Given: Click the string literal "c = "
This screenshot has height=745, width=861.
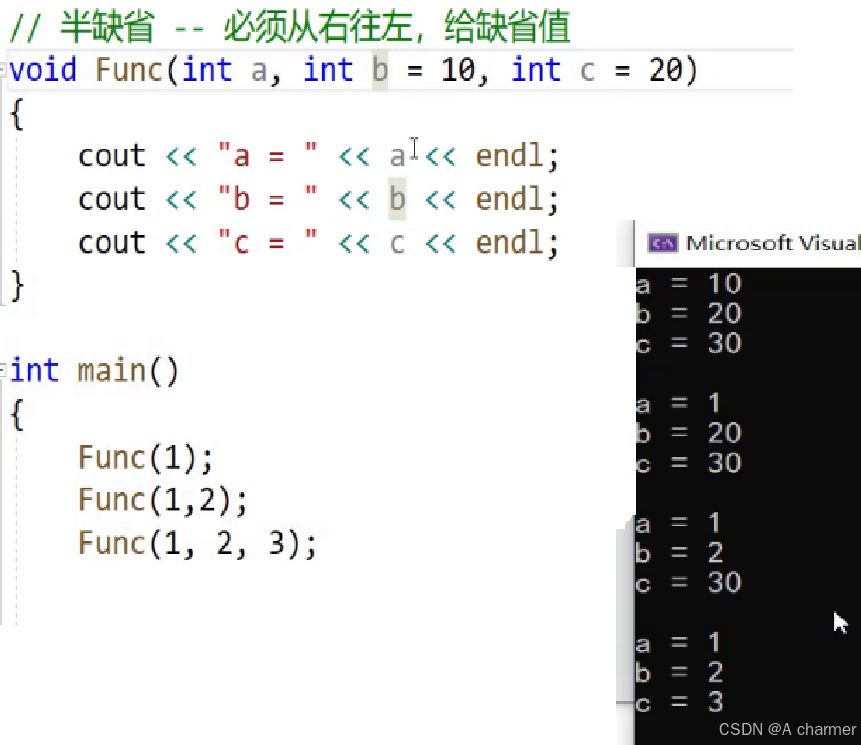Looking at the screenshot, I should (x=268, y=242).
